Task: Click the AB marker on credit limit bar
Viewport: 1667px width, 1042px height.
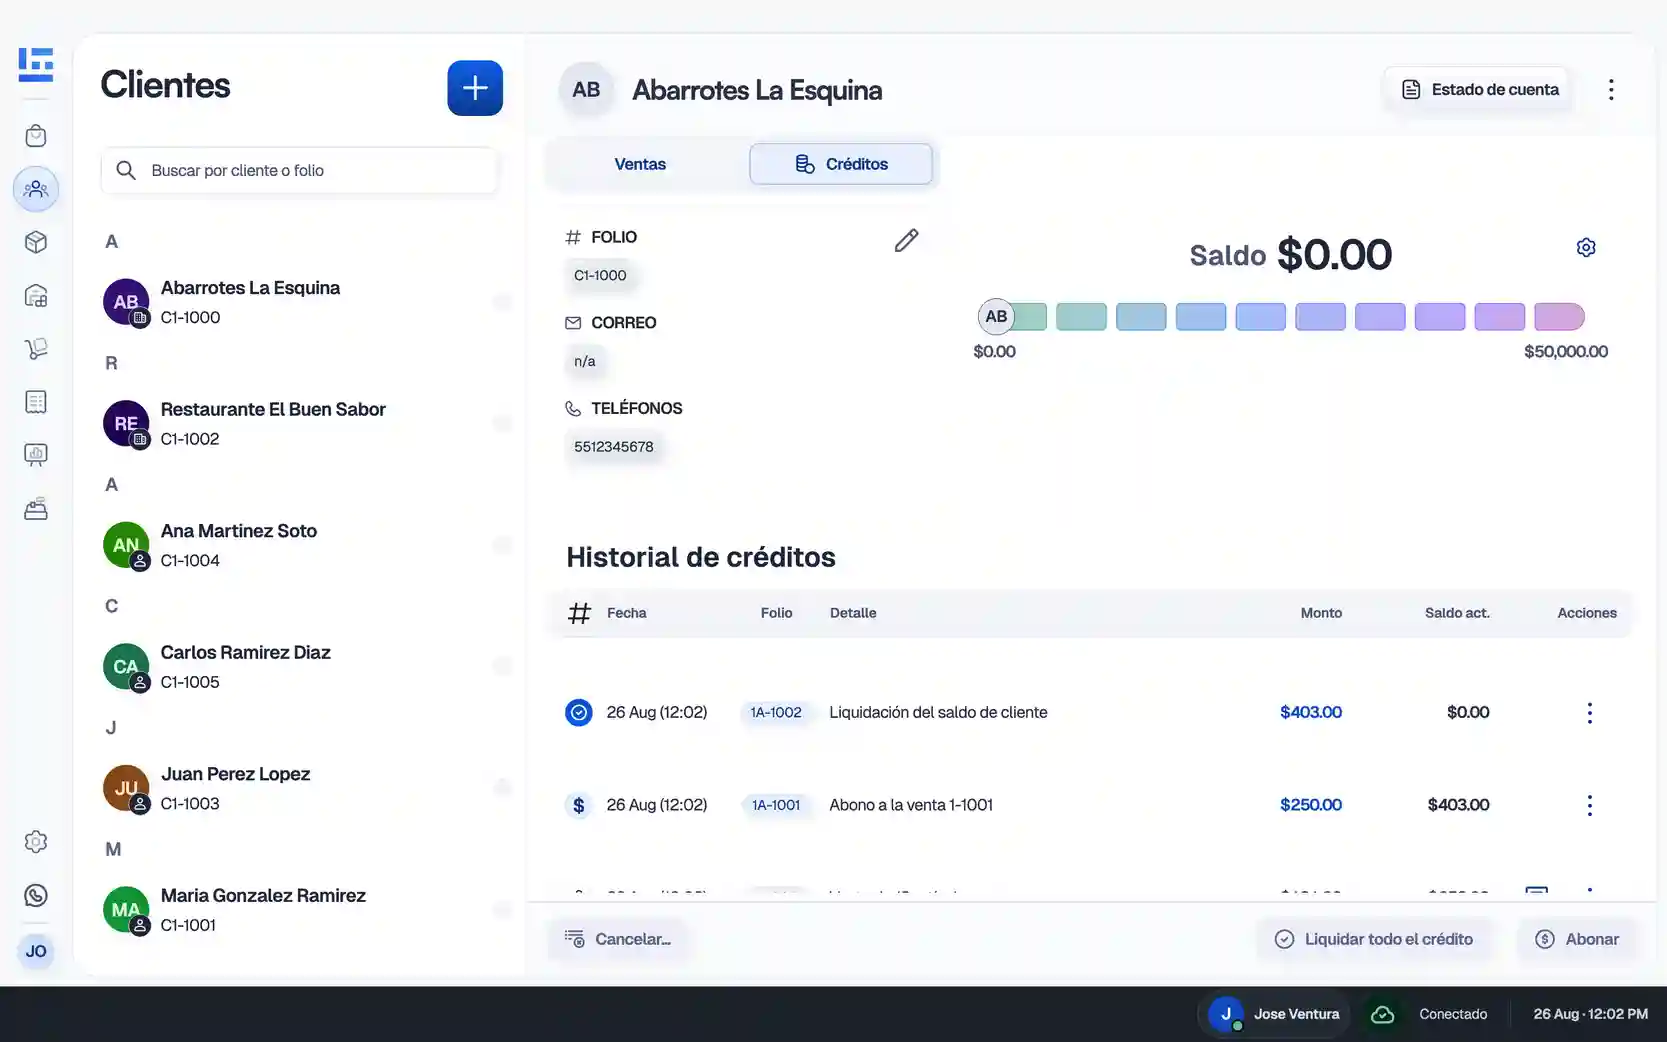Action: (x=996, y=316)
